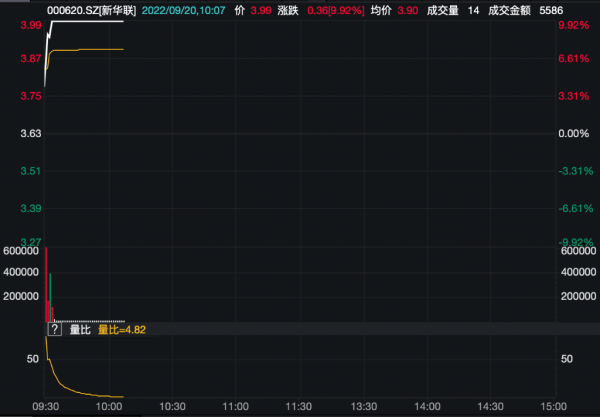
Task: Click the 3.87 price axis label
Action: (x=31, y=59)
